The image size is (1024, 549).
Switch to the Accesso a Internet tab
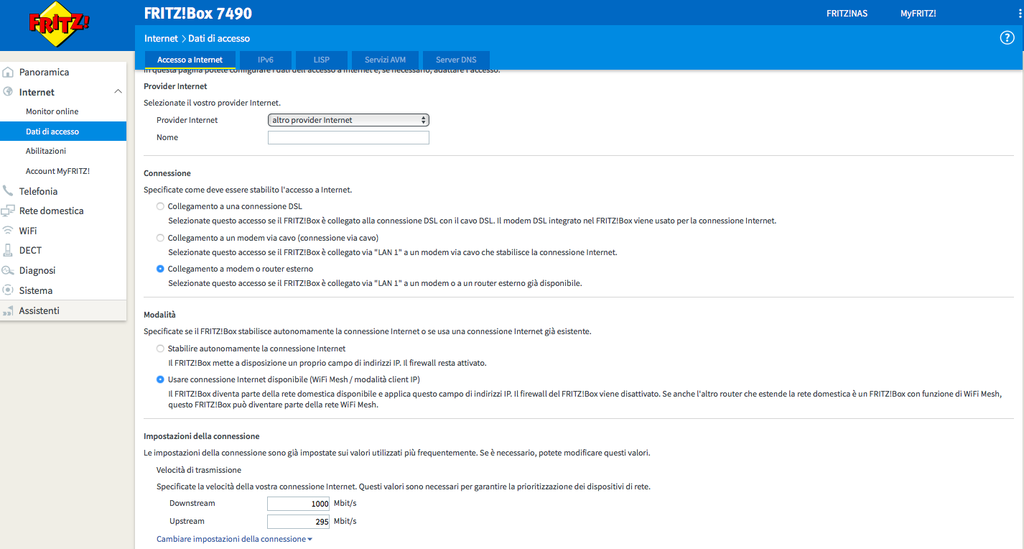tap(189, 59)
